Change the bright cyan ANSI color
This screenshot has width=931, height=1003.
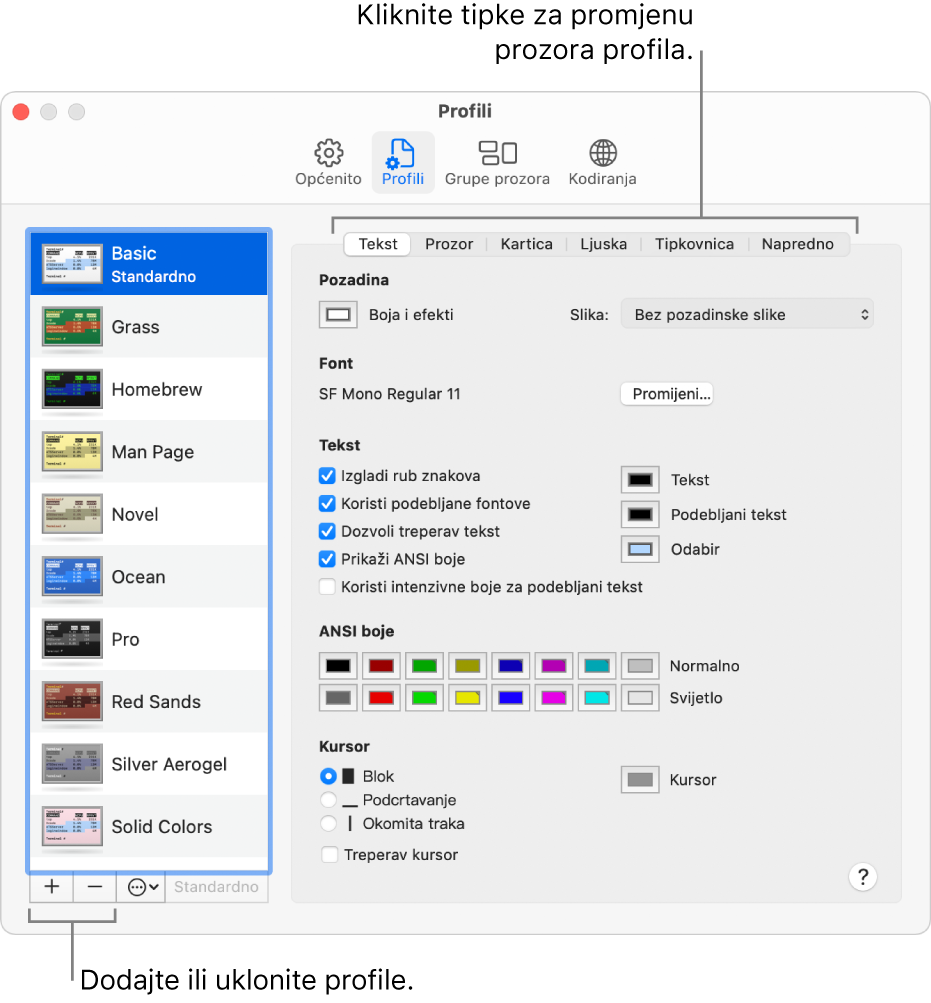pyautogui.click(x=597, y=698)
